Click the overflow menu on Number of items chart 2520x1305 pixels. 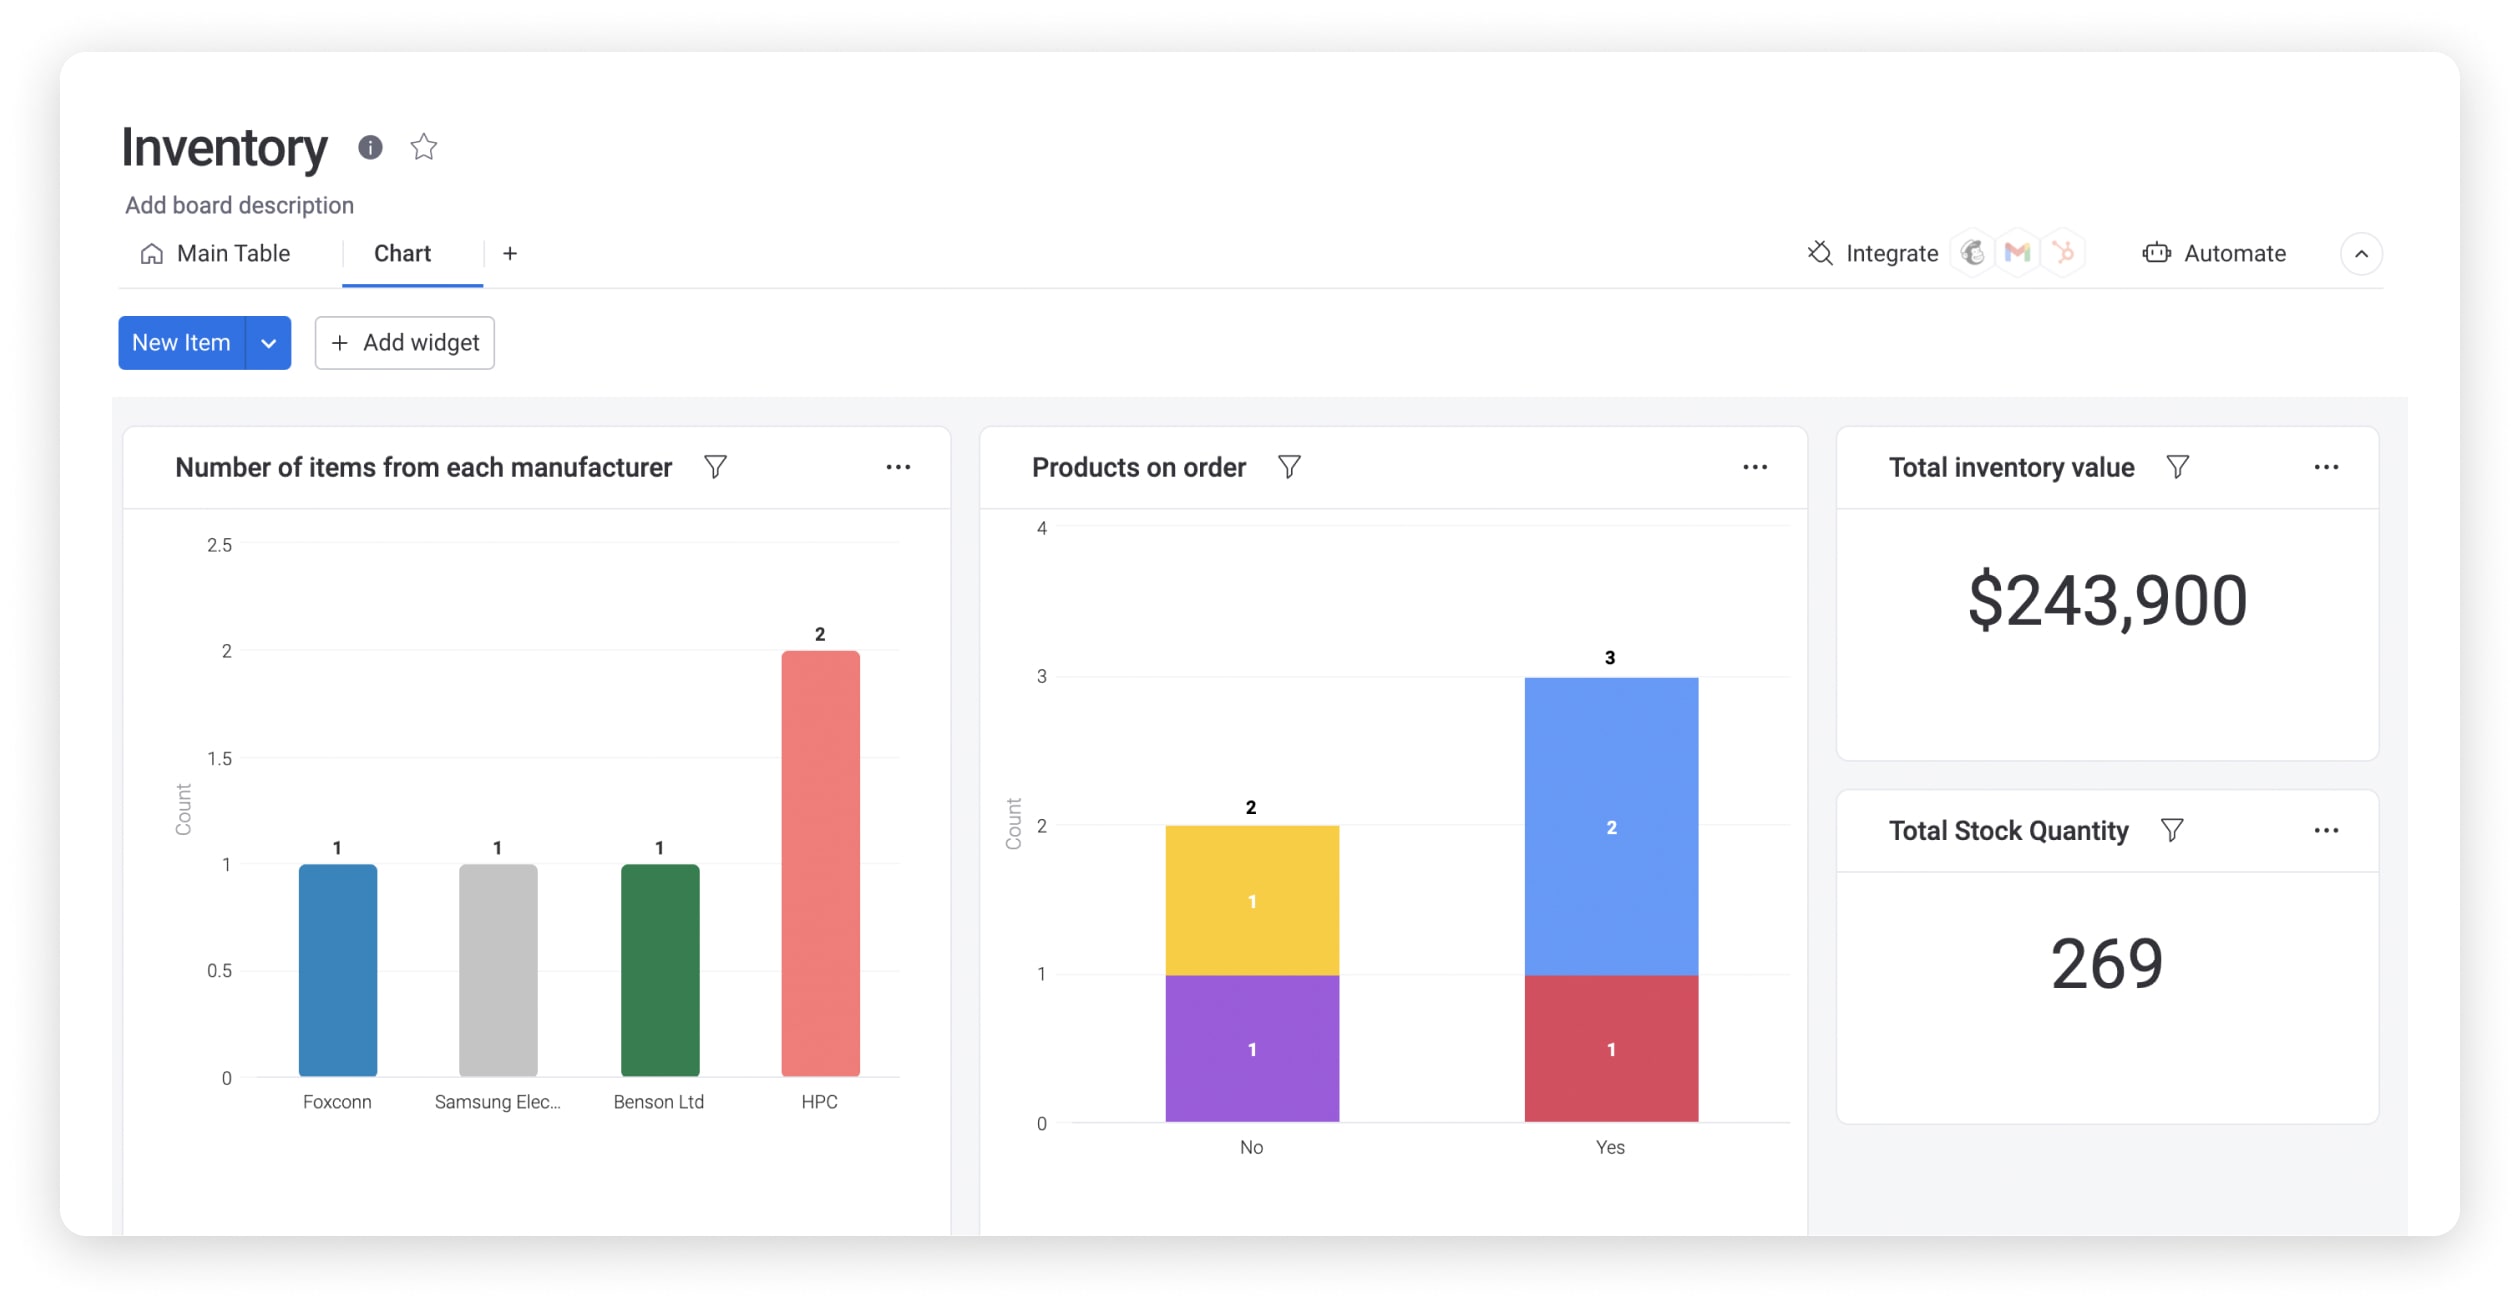coord(899,466)
